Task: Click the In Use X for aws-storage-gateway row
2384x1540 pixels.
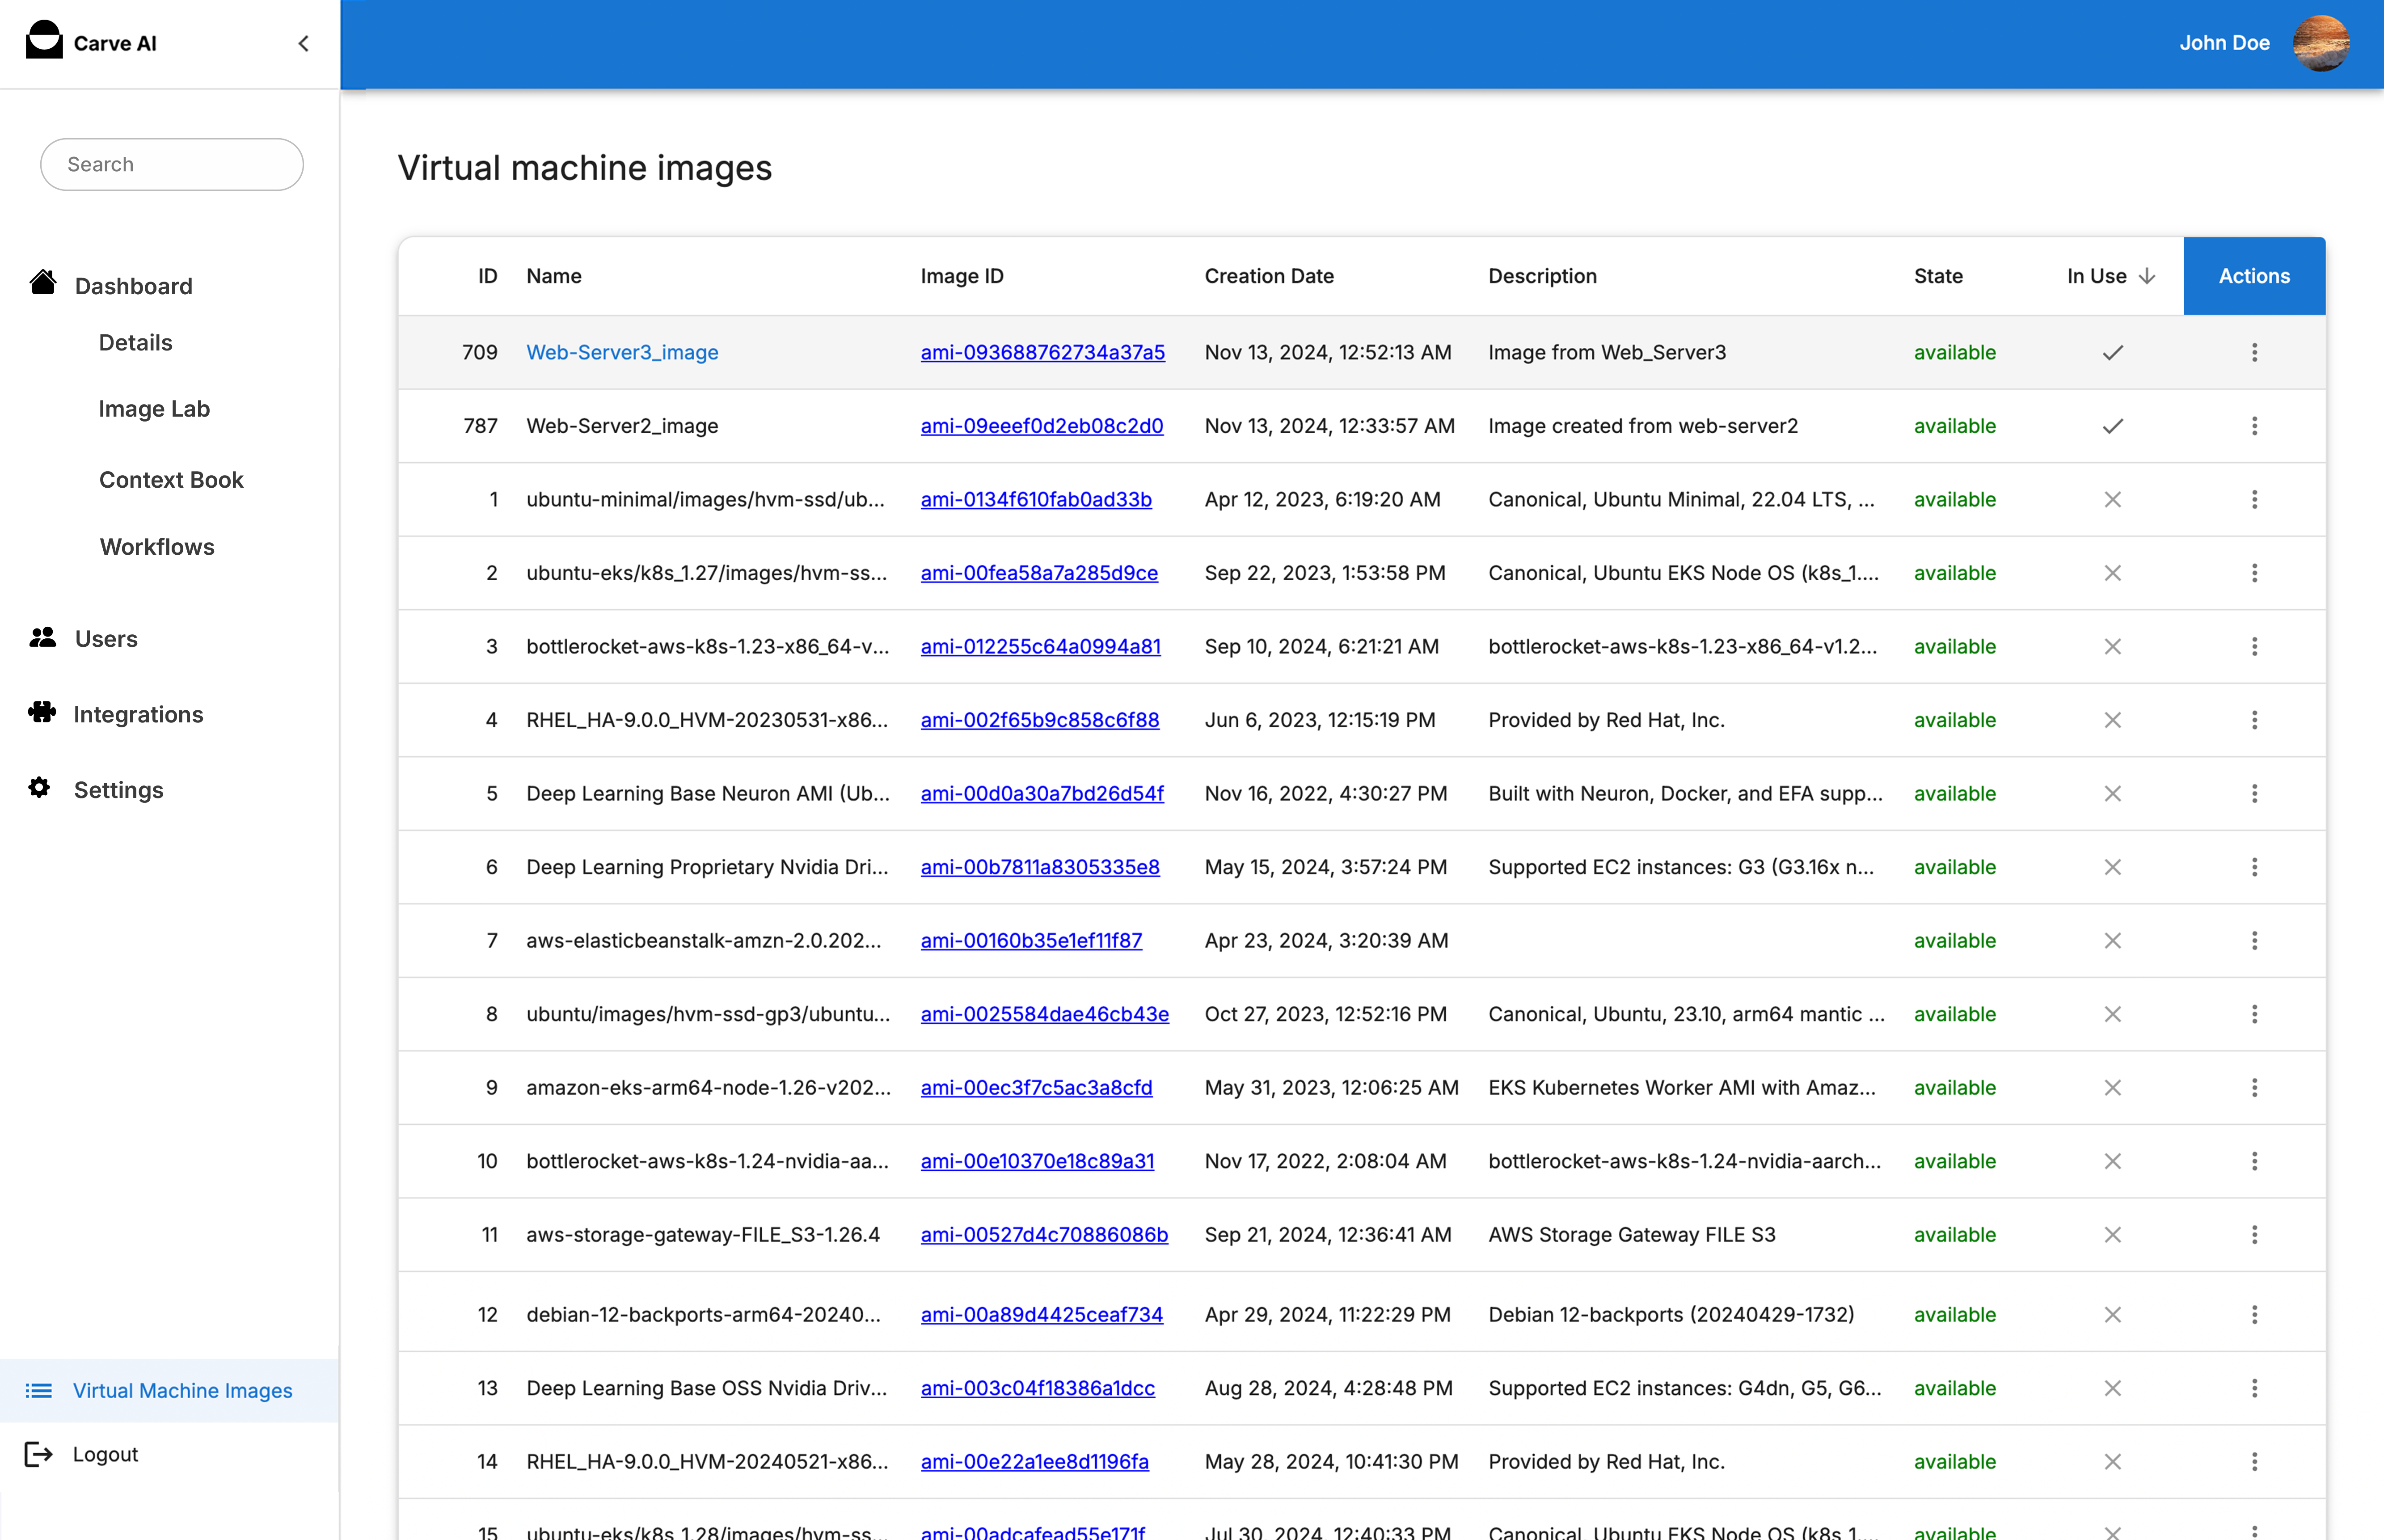Action: (2112, 1235)
